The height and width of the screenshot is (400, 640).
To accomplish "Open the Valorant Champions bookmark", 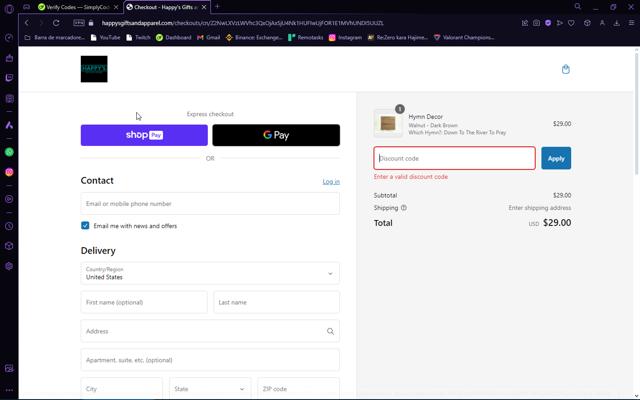I will [x=464, y=38].
